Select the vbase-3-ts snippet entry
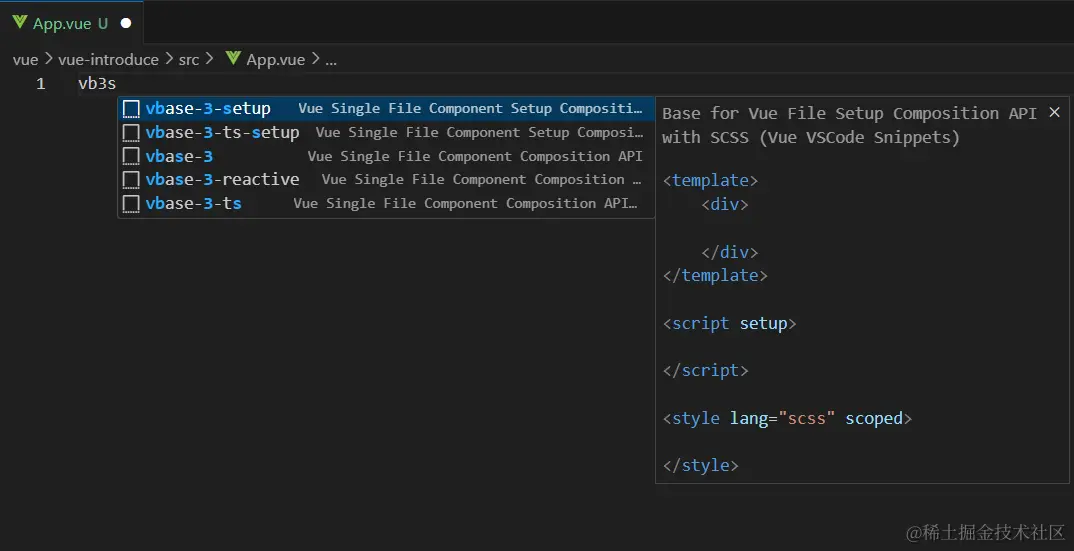 tap(386, 204)
